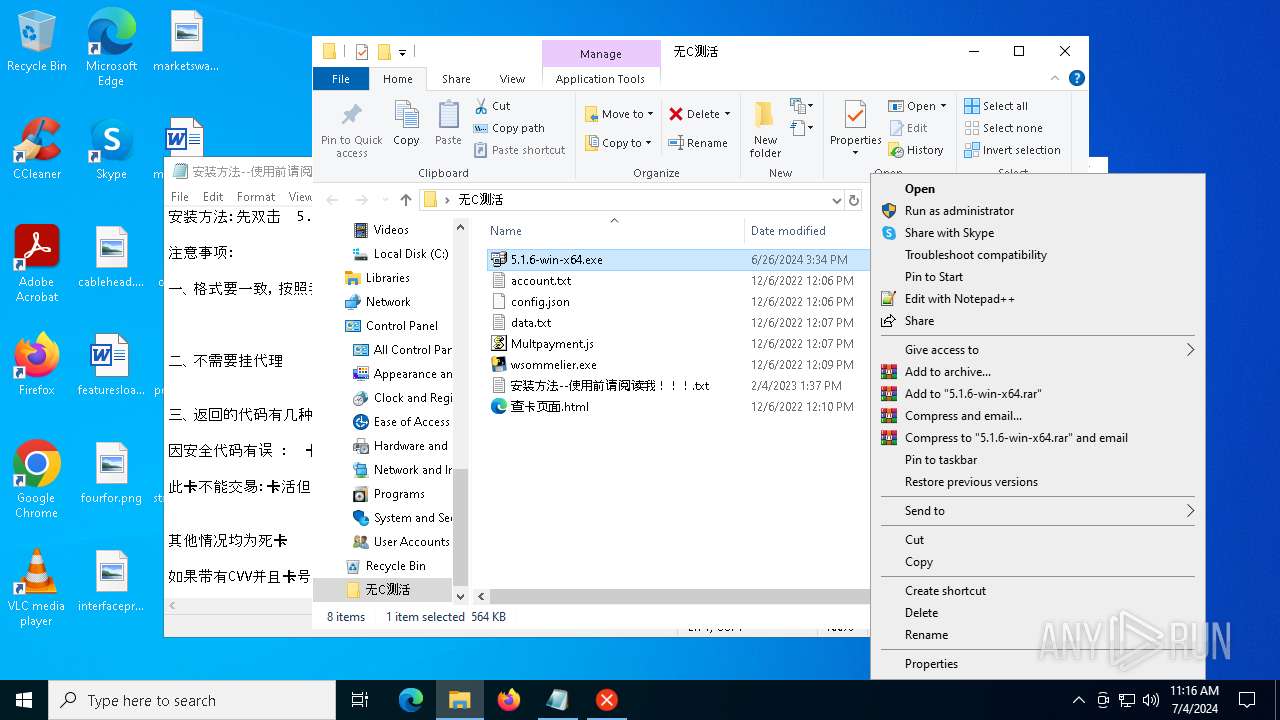The width and height of the screenshot is (1280, 720).
Task: Open the Share ribbon tab
Action: [456, 79]
